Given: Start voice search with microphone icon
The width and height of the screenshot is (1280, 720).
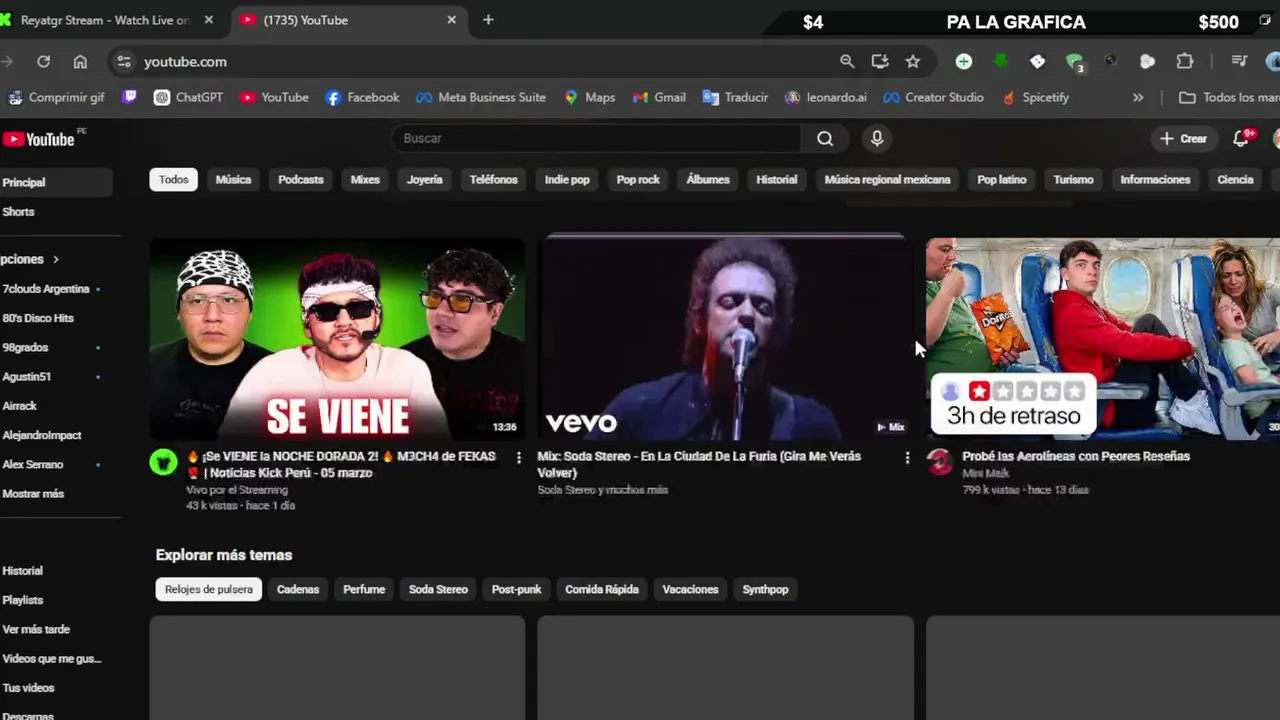Looking at the screenshot, I should coord(877,139).
